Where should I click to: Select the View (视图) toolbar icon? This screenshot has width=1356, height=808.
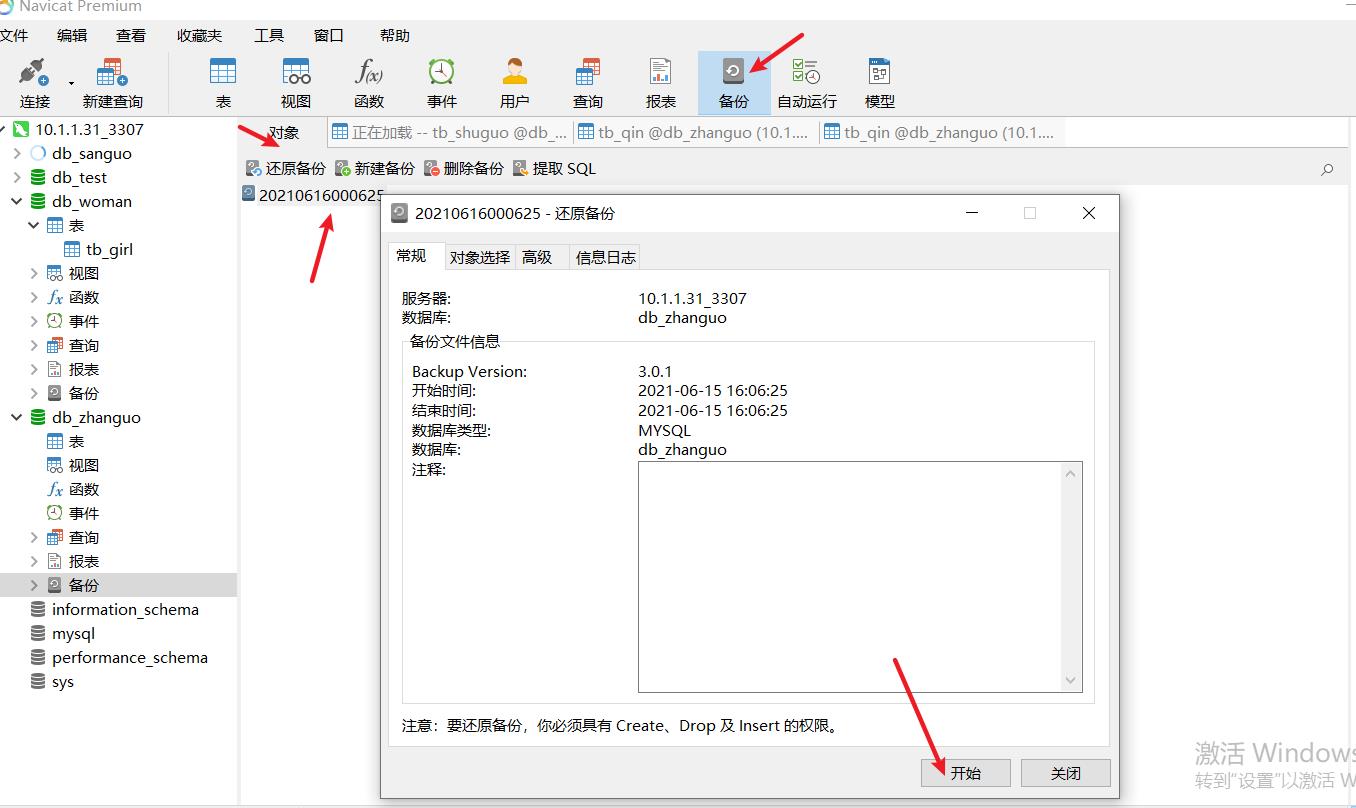296,83
